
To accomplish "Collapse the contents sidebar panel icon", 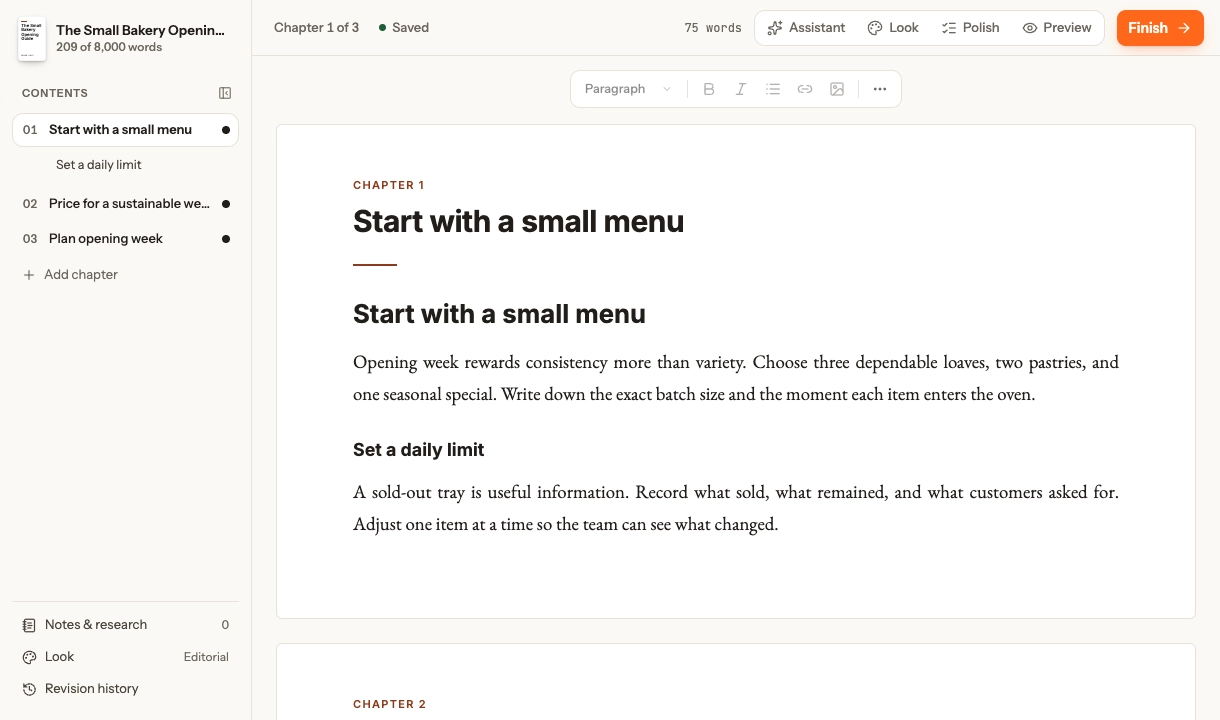I will click(225, 93).
